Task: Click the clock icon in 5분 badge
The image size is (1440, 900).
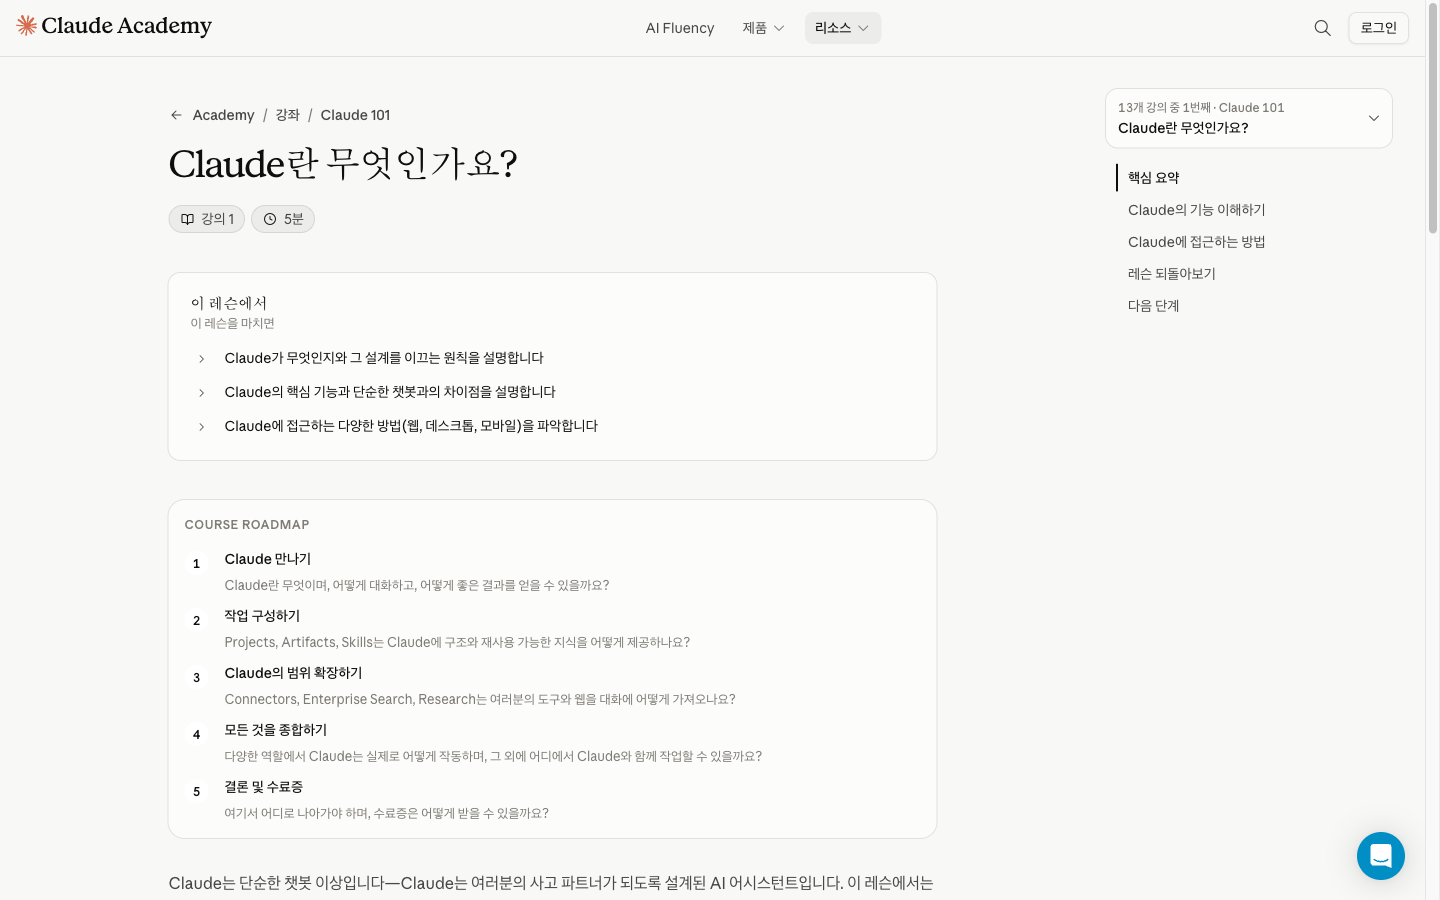Action: 270,219
